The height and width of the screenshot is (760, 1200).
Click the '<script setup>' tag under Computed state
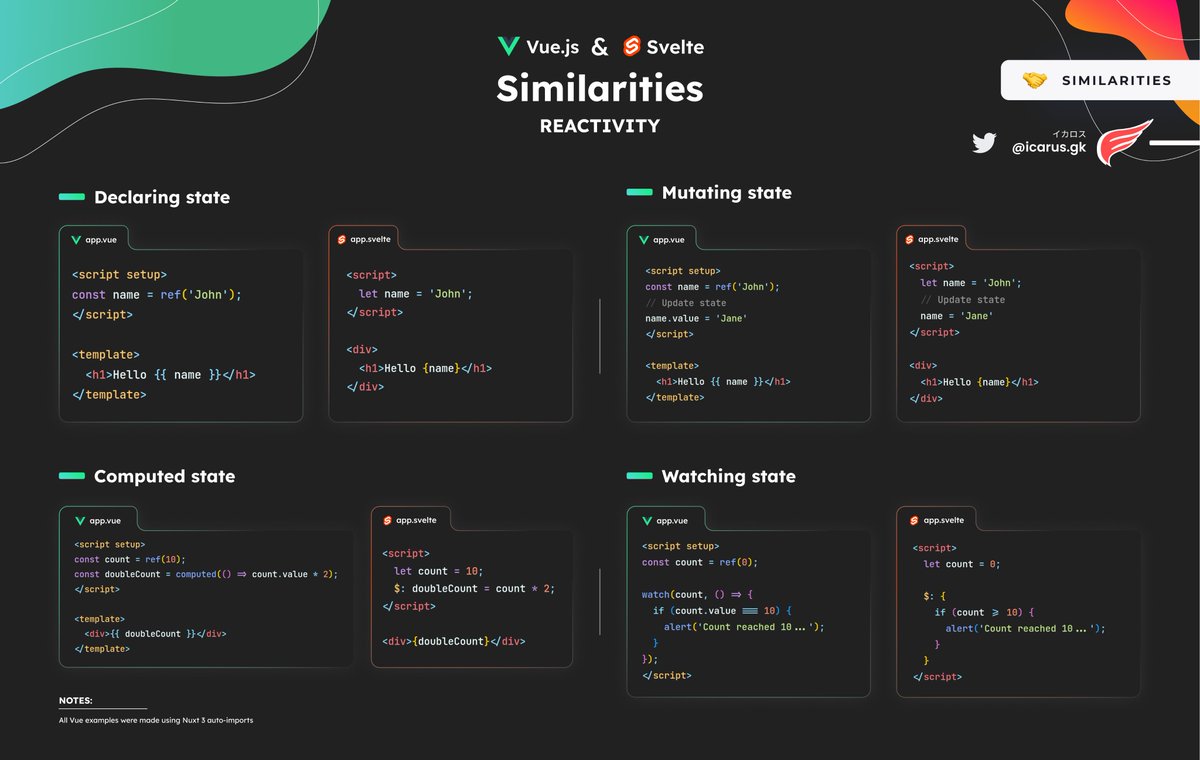(109, 544)
